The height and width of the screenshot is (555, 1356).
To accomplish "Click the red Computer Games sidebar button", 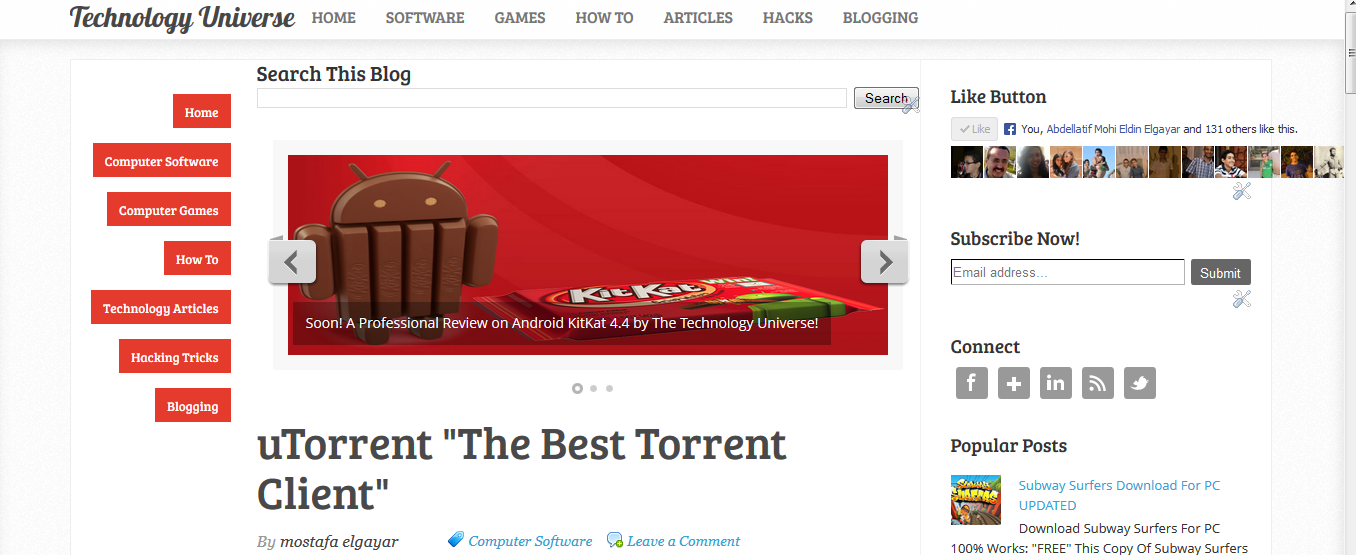I will 169,210.
